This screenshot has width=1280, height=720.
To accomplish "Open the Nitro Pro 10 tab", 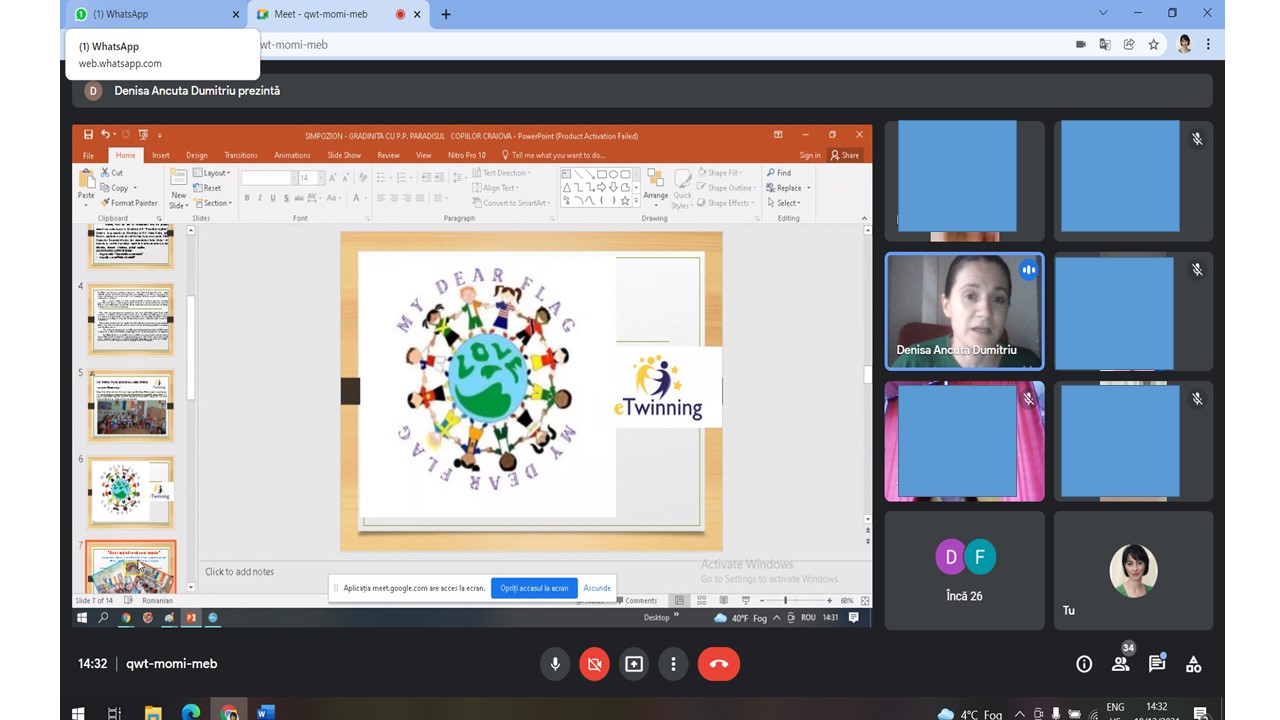I will click(466, 155).
